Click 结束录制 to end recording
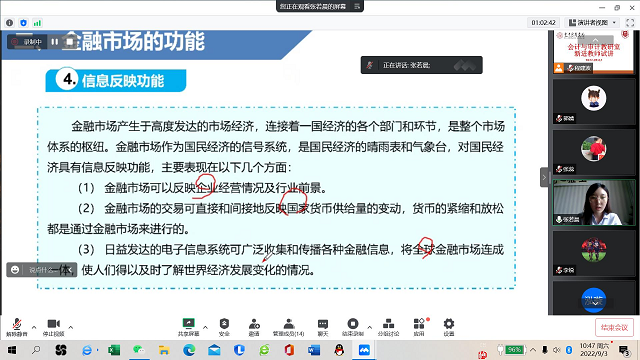This screenshot has height=360, width=640. point(353,327)
